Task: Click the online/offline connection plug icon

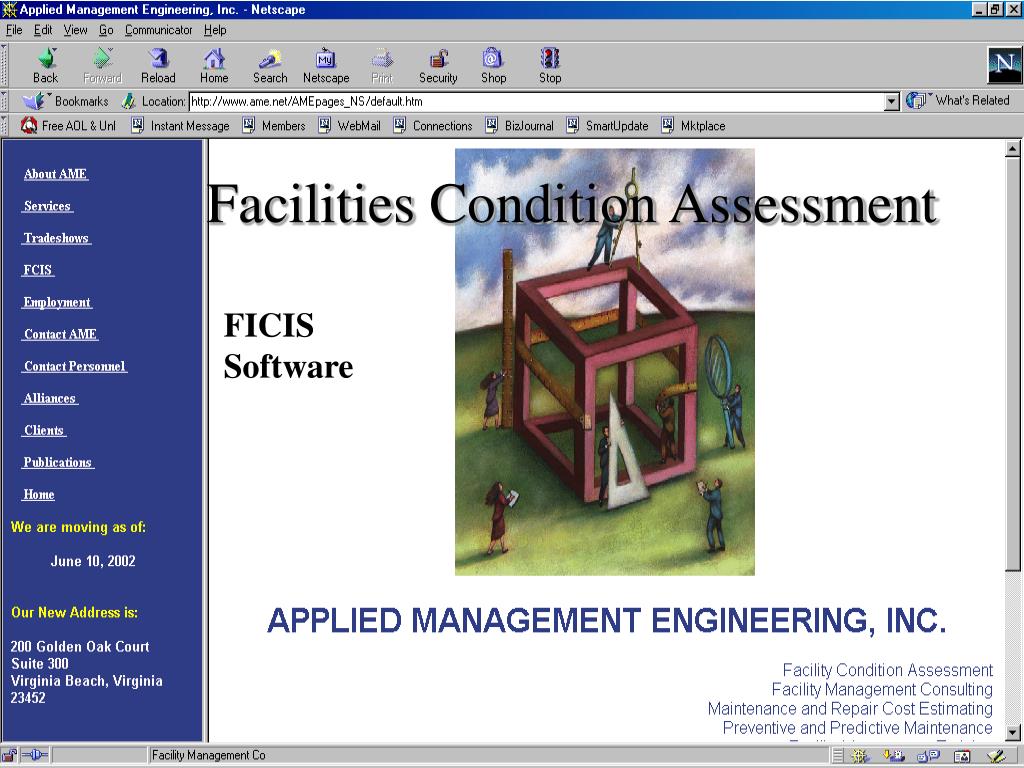Action: [x=35, y=756]
